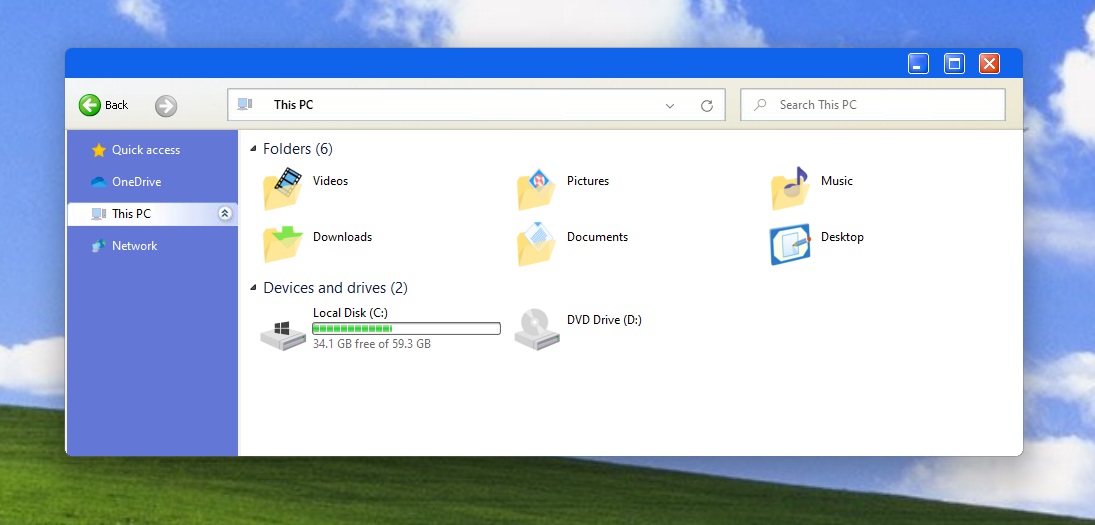The height and width of the screenshot is (525, 1095).
Task: Open the Desktop folder icon
Action: [790, 244]
